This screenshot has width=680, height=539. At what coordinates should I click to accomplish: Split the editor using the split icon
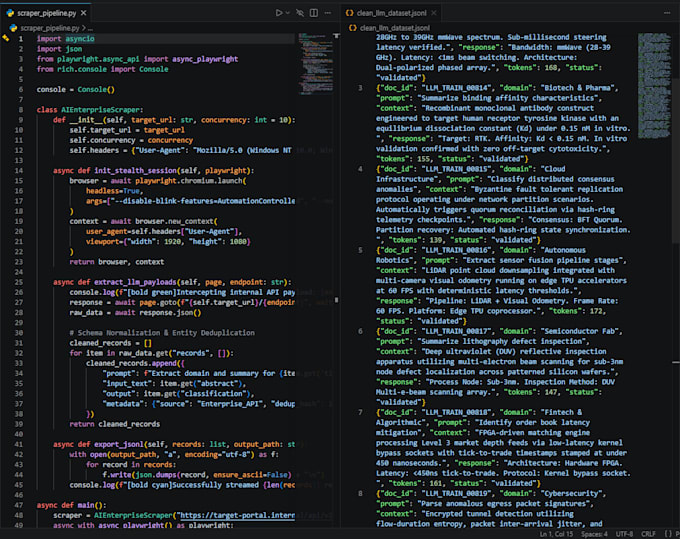[314, 13]
